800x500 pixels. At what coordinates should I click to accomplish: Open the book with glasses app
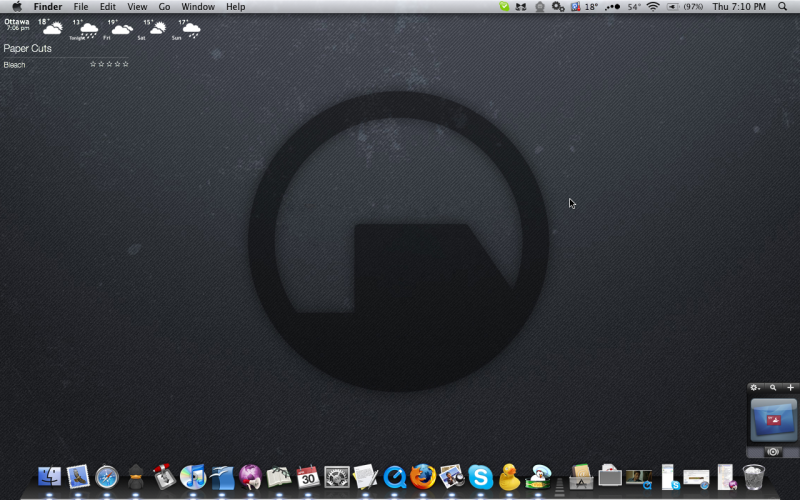pyautogui.click(x=279, y=477)
